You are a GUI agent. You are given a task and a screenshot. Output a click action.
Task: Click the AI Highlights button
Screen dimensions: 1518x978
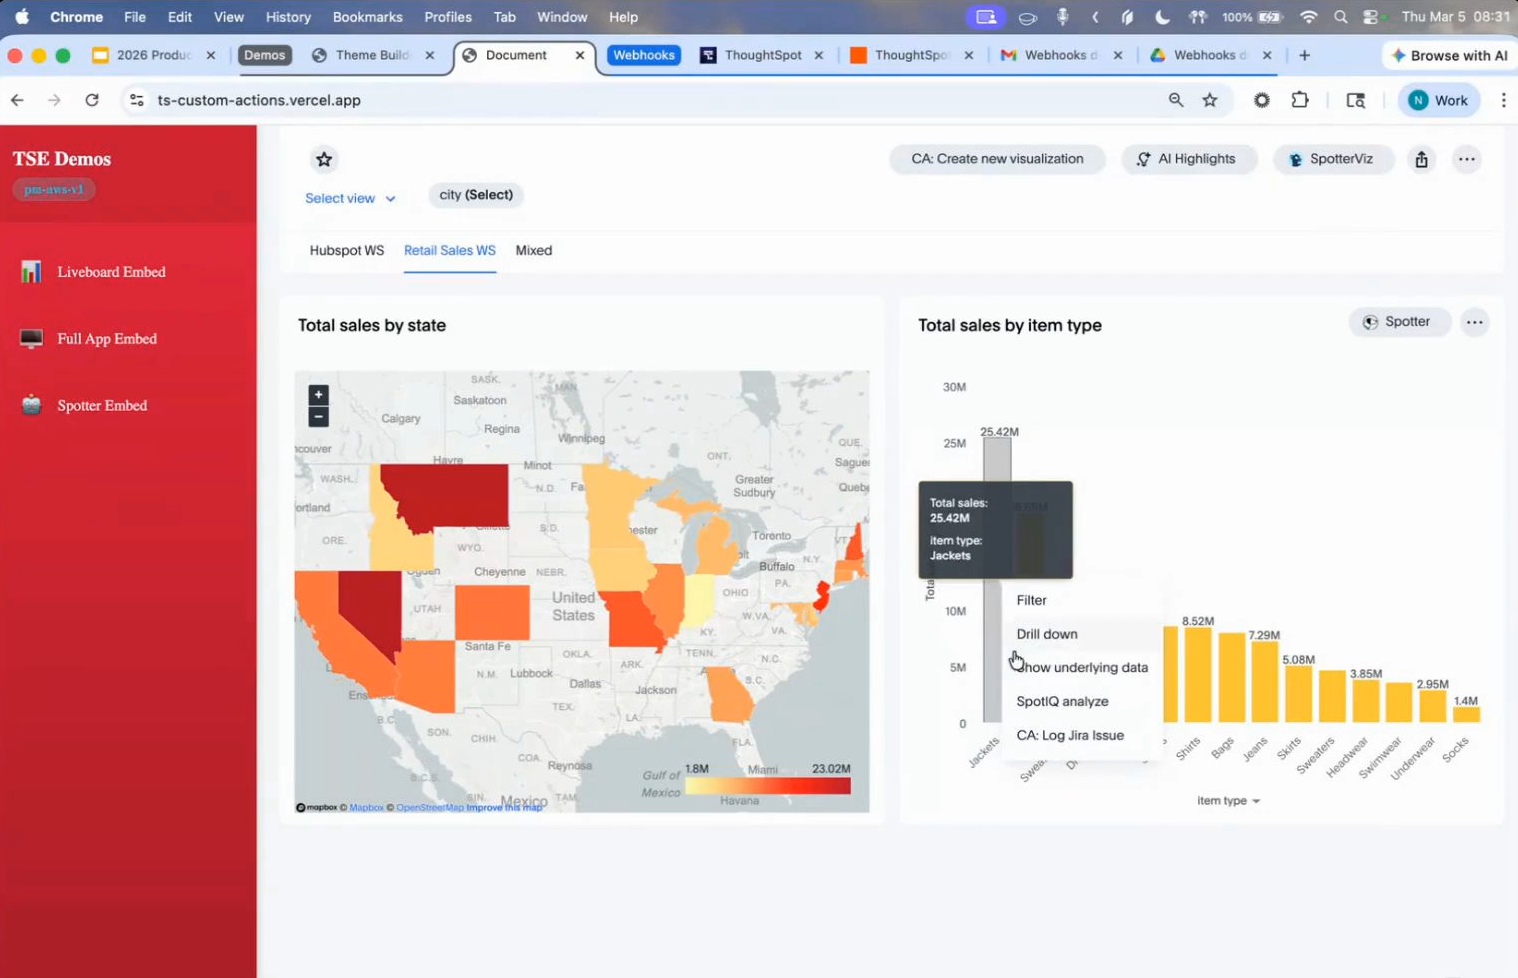pos(1186,159)
